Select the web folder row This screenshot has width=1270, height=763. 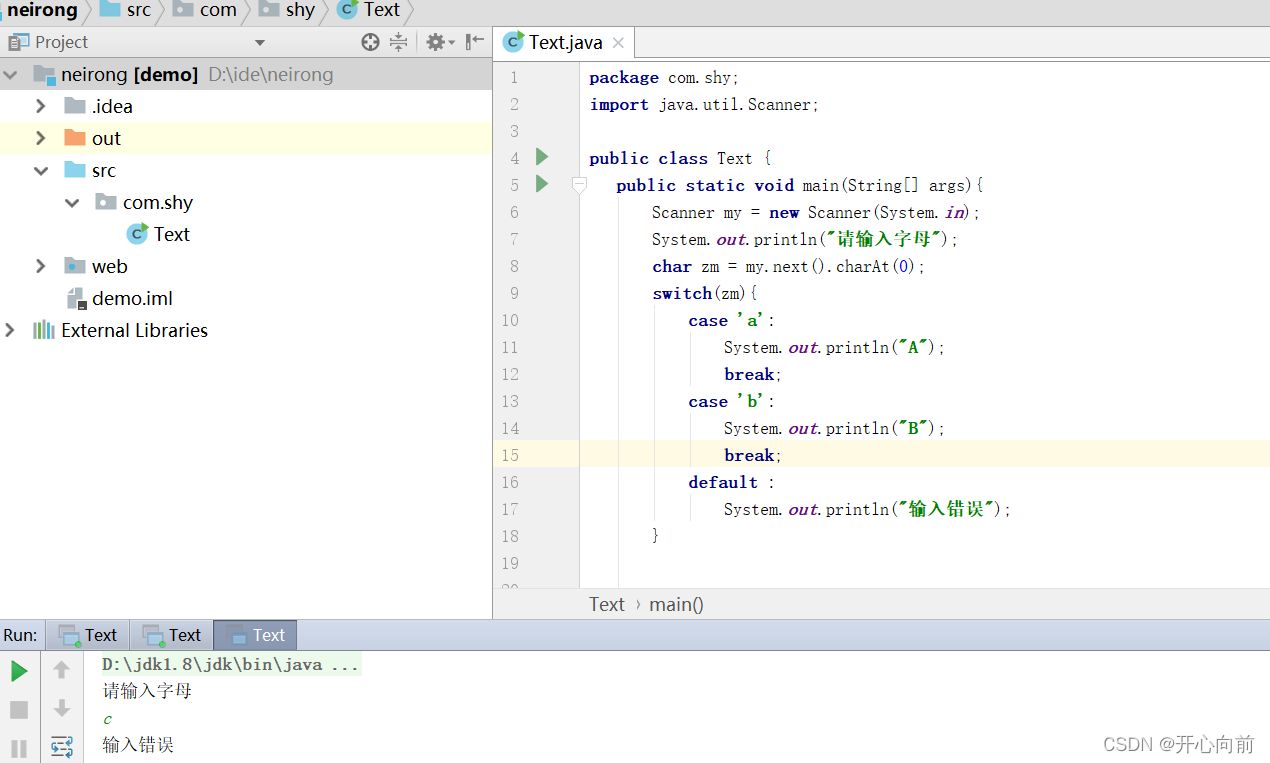(x=245, y=266)
